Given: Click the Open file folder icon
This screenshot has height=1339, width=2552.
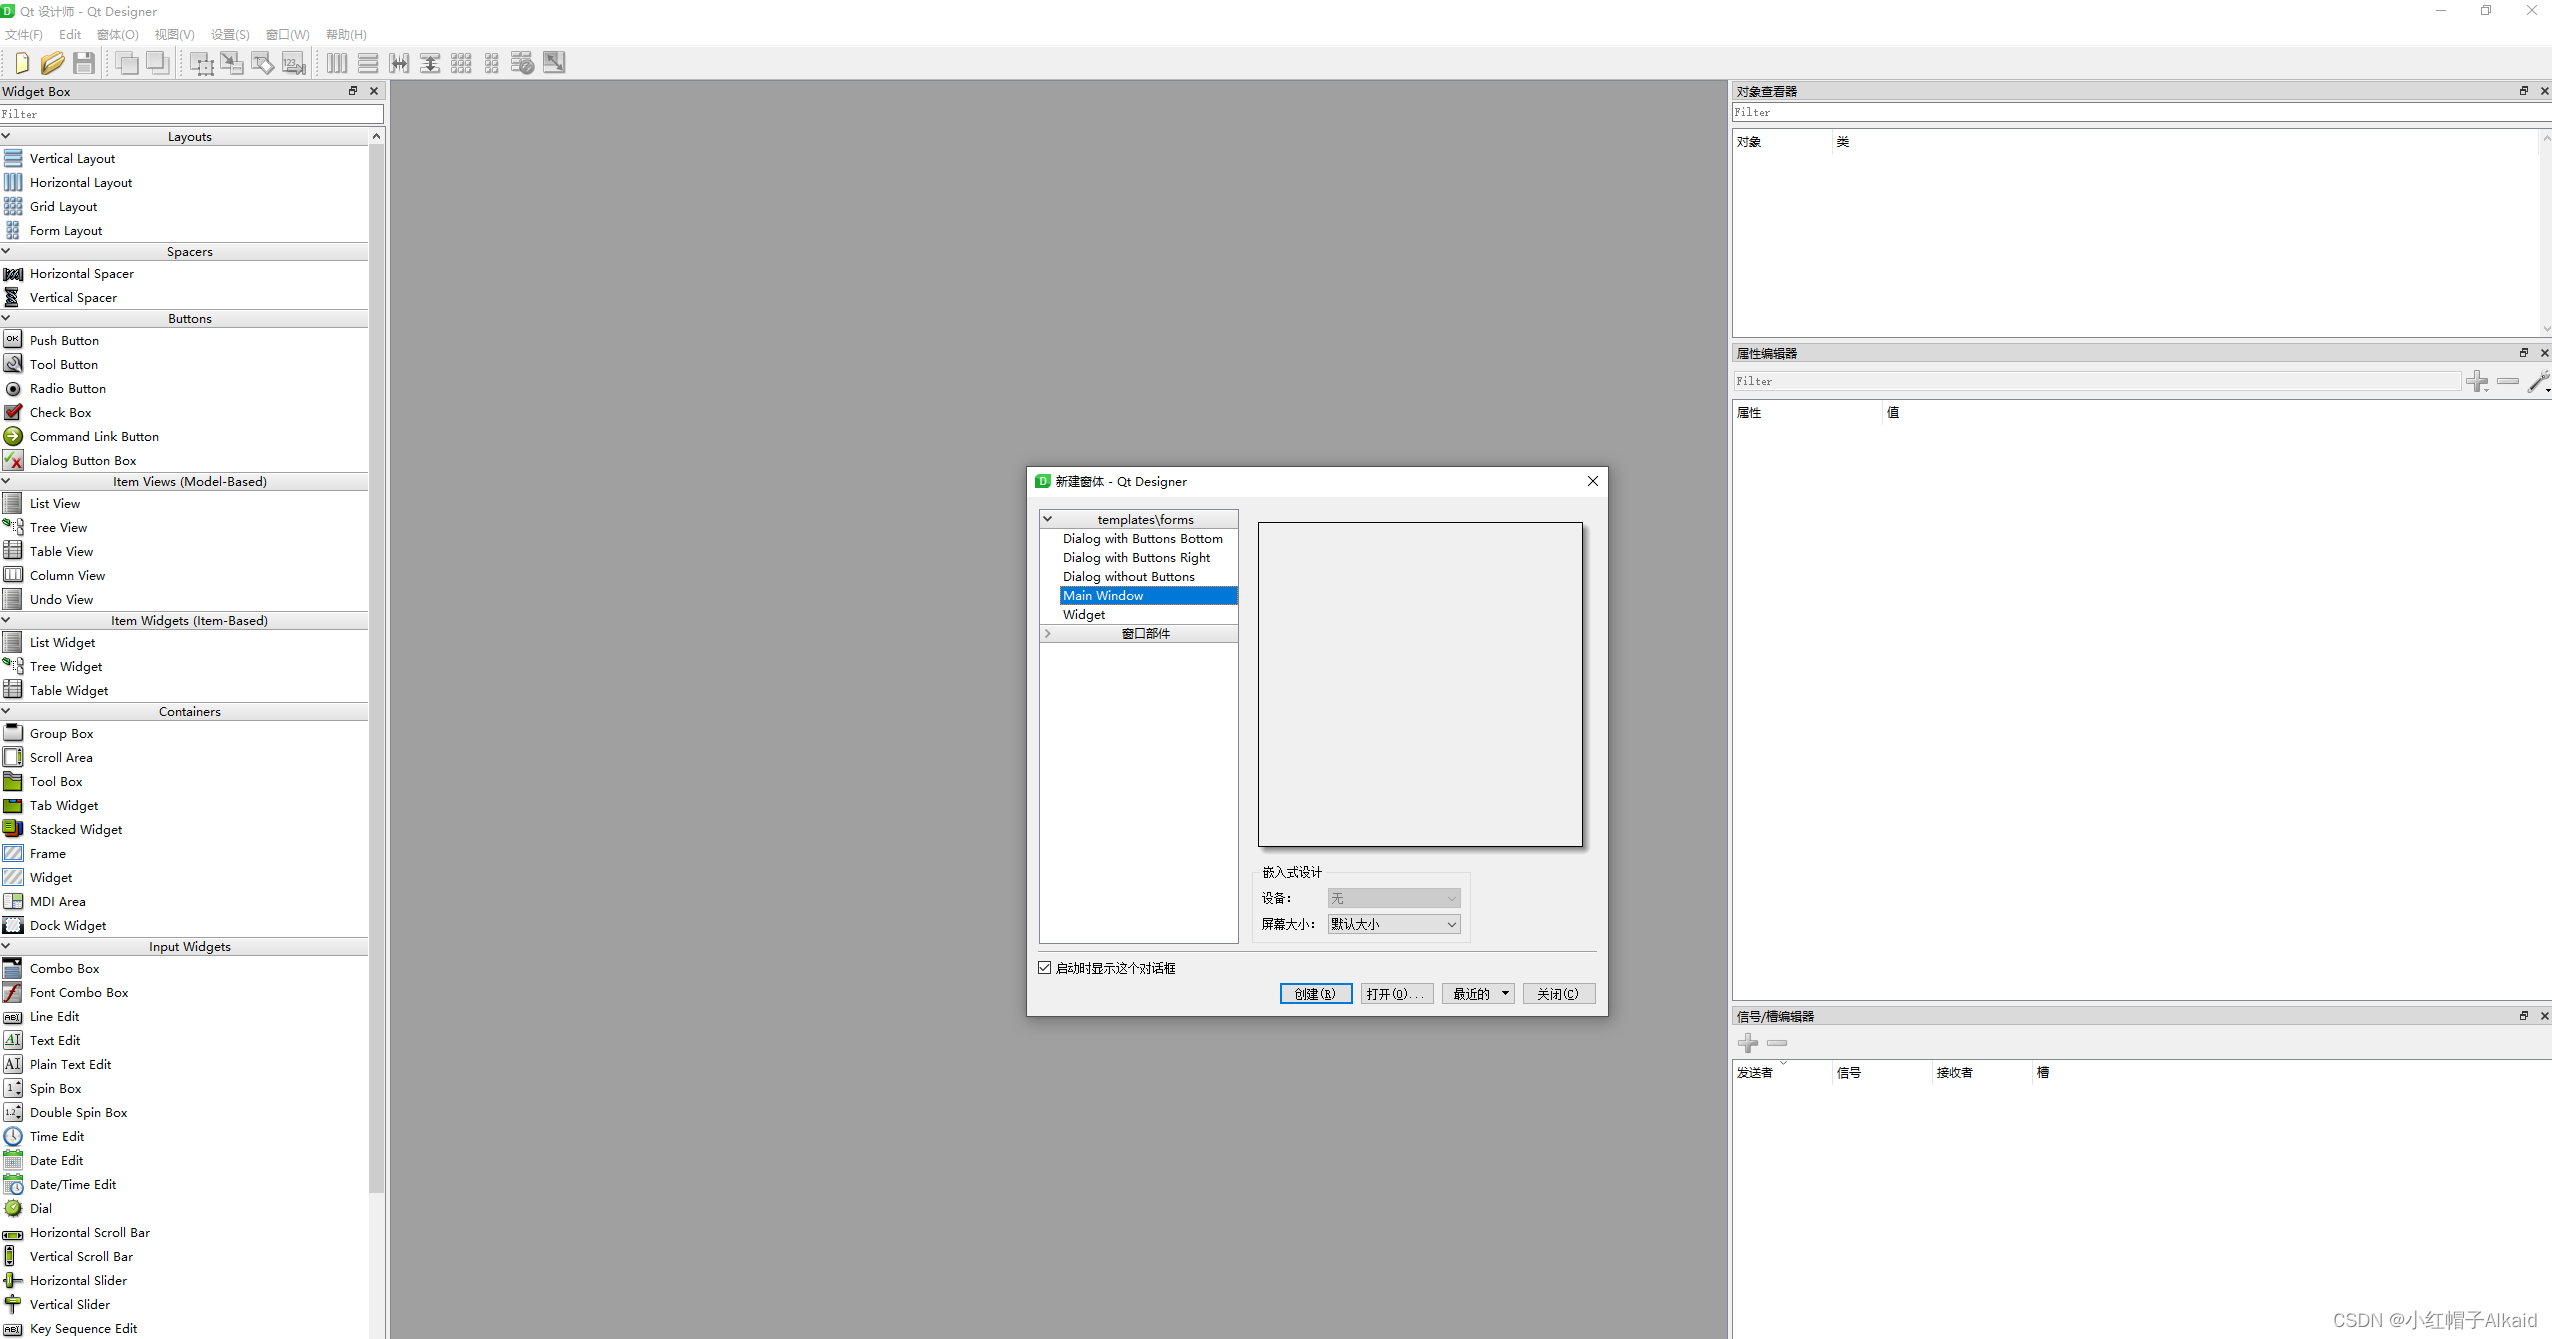Looking at the screenshot, I should coord(52,63).
